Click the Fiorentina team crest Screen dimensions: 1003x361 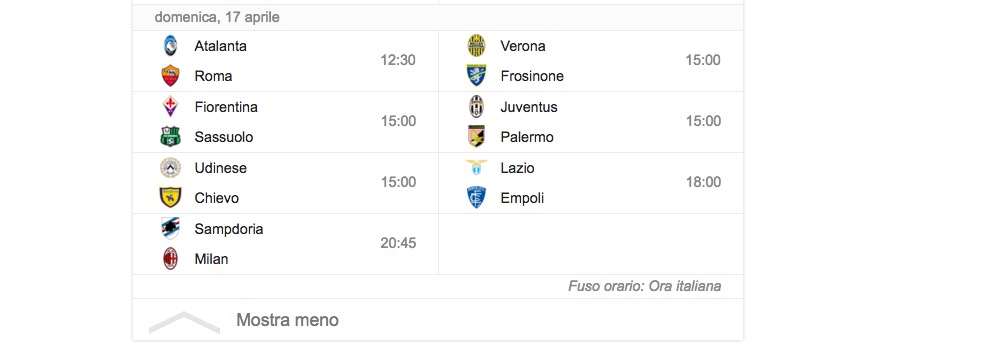[170, 106]
